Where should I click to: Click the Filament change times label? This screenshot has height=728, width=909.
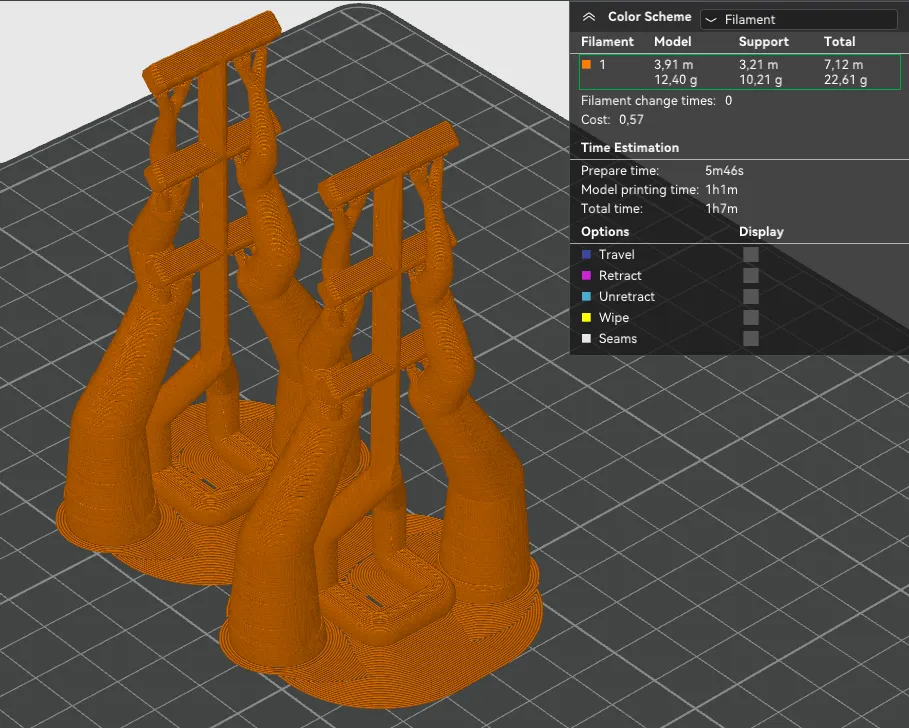point(648,101)
